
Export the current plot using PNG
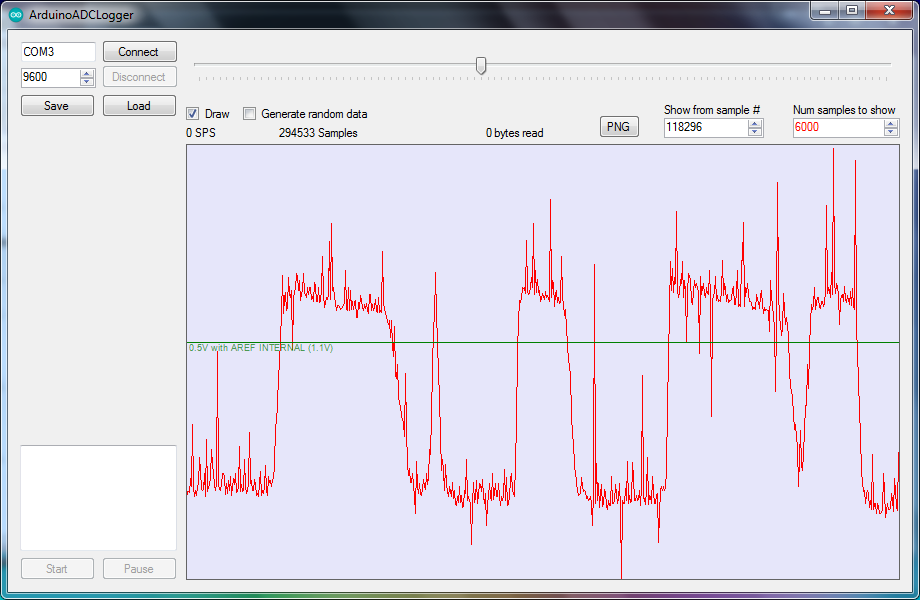tap(619, 126)
